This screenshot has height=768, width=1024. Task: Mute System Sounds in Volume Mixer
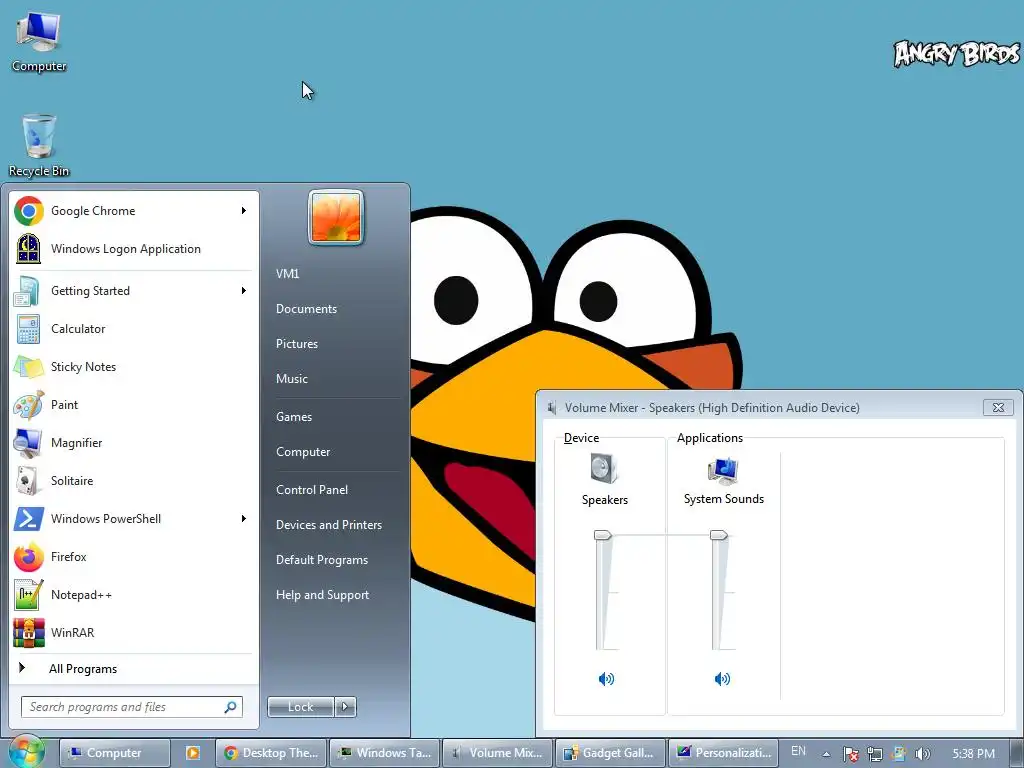coord(722,679)
